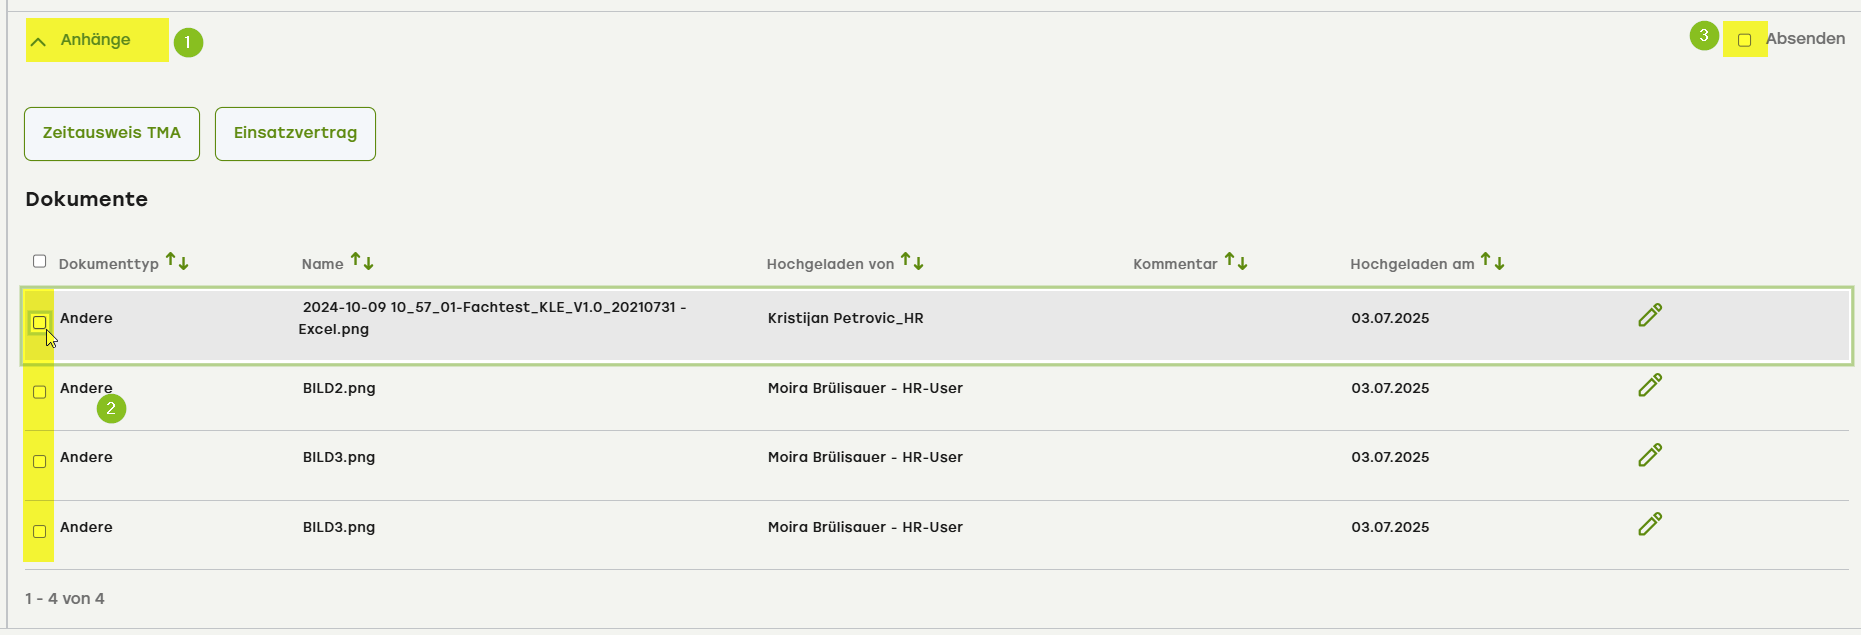
Task: Edit the Fachtest Excel.png document with pencil icon
Action: tap(1650, 315)
